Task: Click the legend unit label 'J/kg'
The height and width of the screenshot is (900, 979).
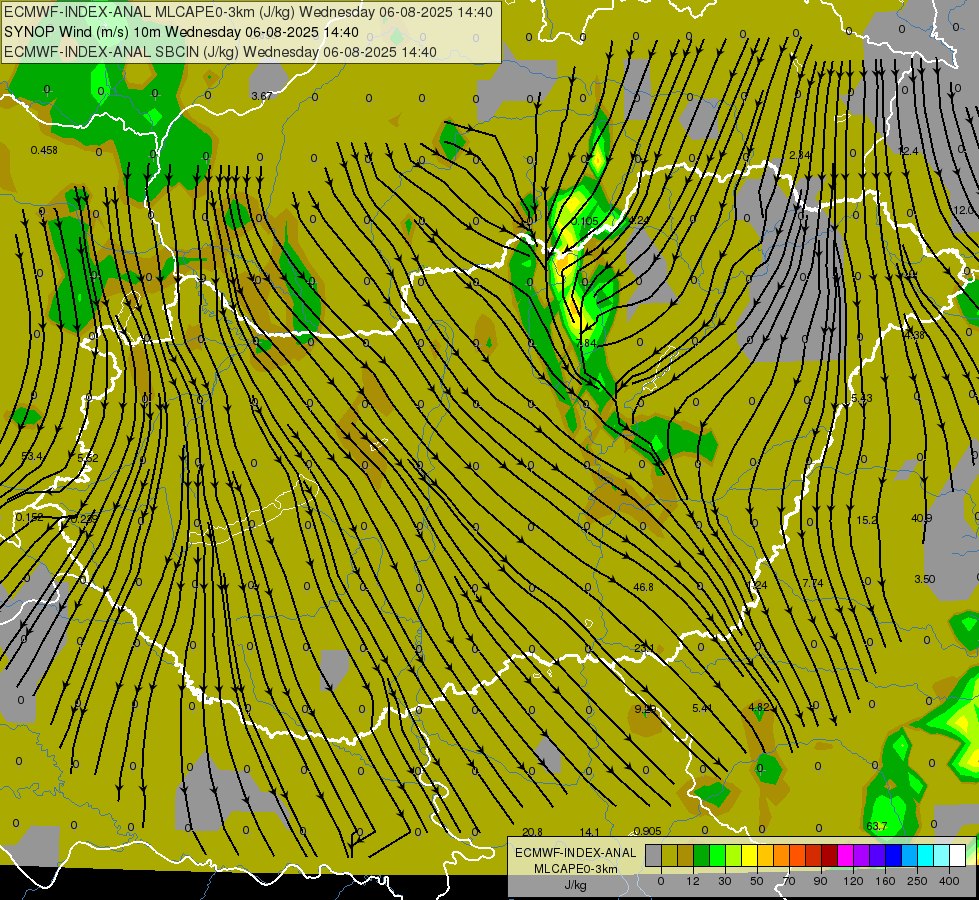Action: (x=575, y=885)
